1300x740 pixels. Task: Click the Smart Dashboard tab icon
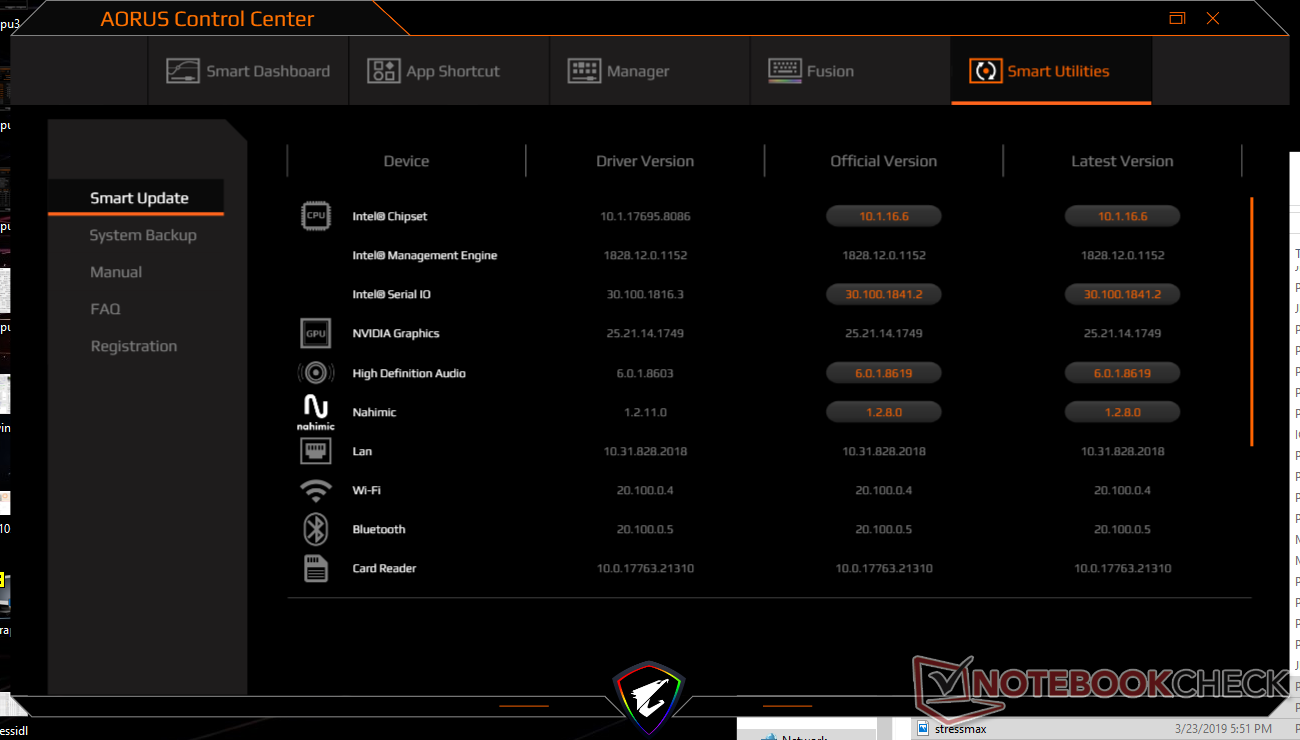click(183, 71)
